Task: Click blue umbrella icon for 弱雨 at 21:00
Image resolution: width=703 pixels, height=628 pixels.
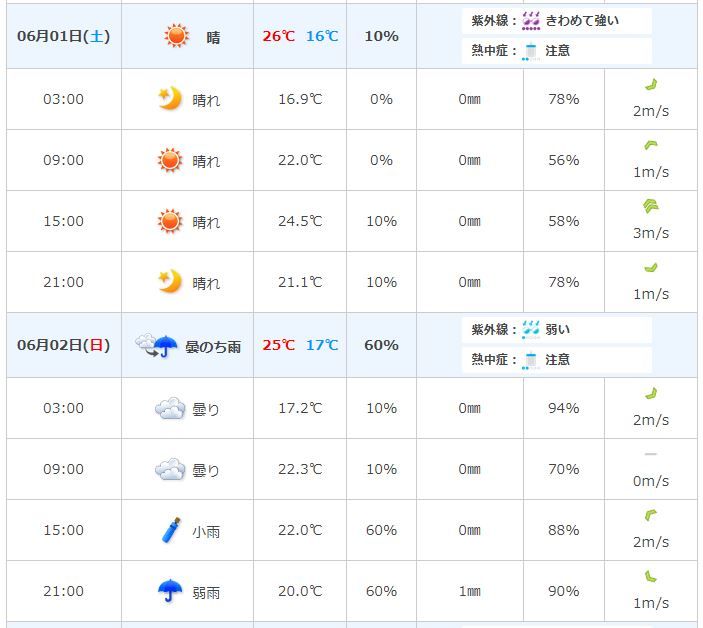Action: coord(170,590)
